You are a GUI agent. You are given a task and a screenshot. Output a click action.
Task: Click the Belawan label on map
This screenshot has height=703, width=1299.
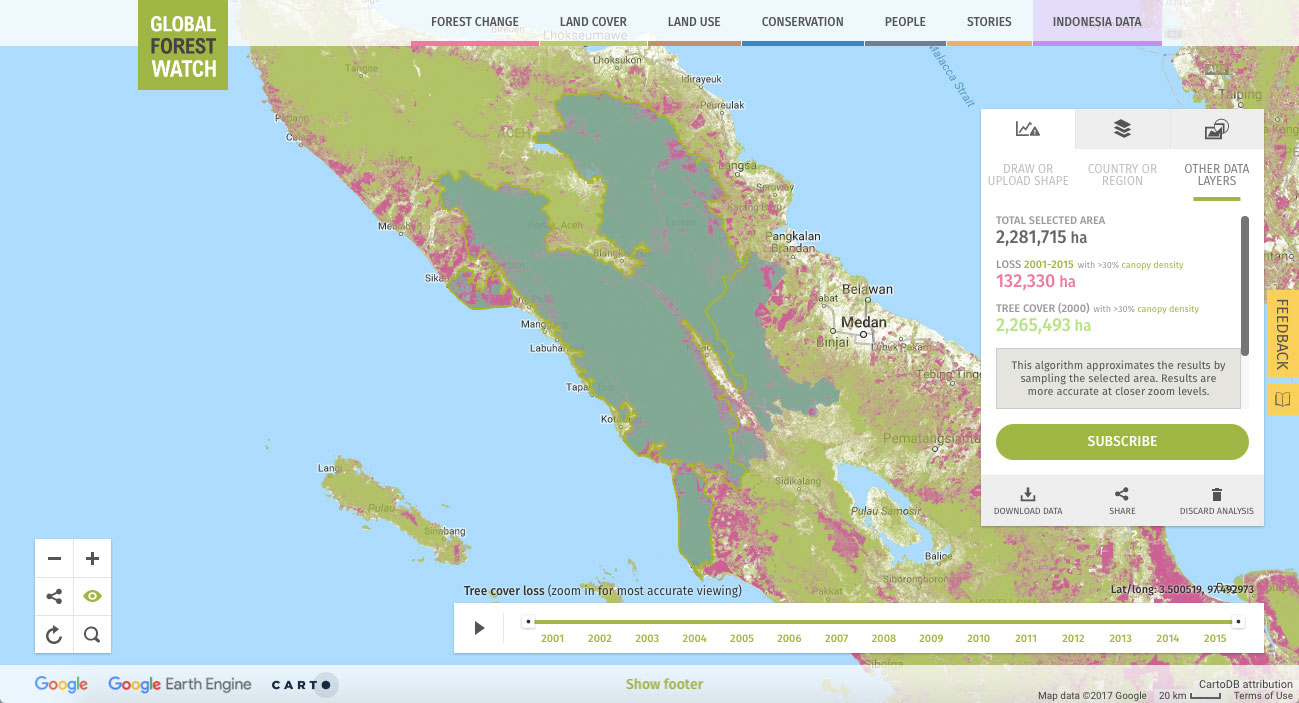click(x=868, y=290)
